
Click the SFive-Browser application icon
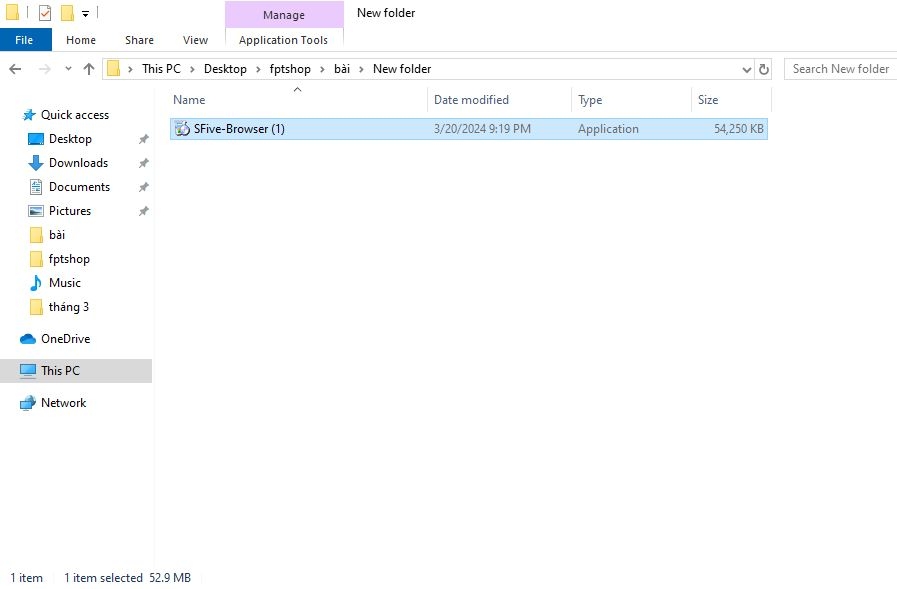(182, 129)
